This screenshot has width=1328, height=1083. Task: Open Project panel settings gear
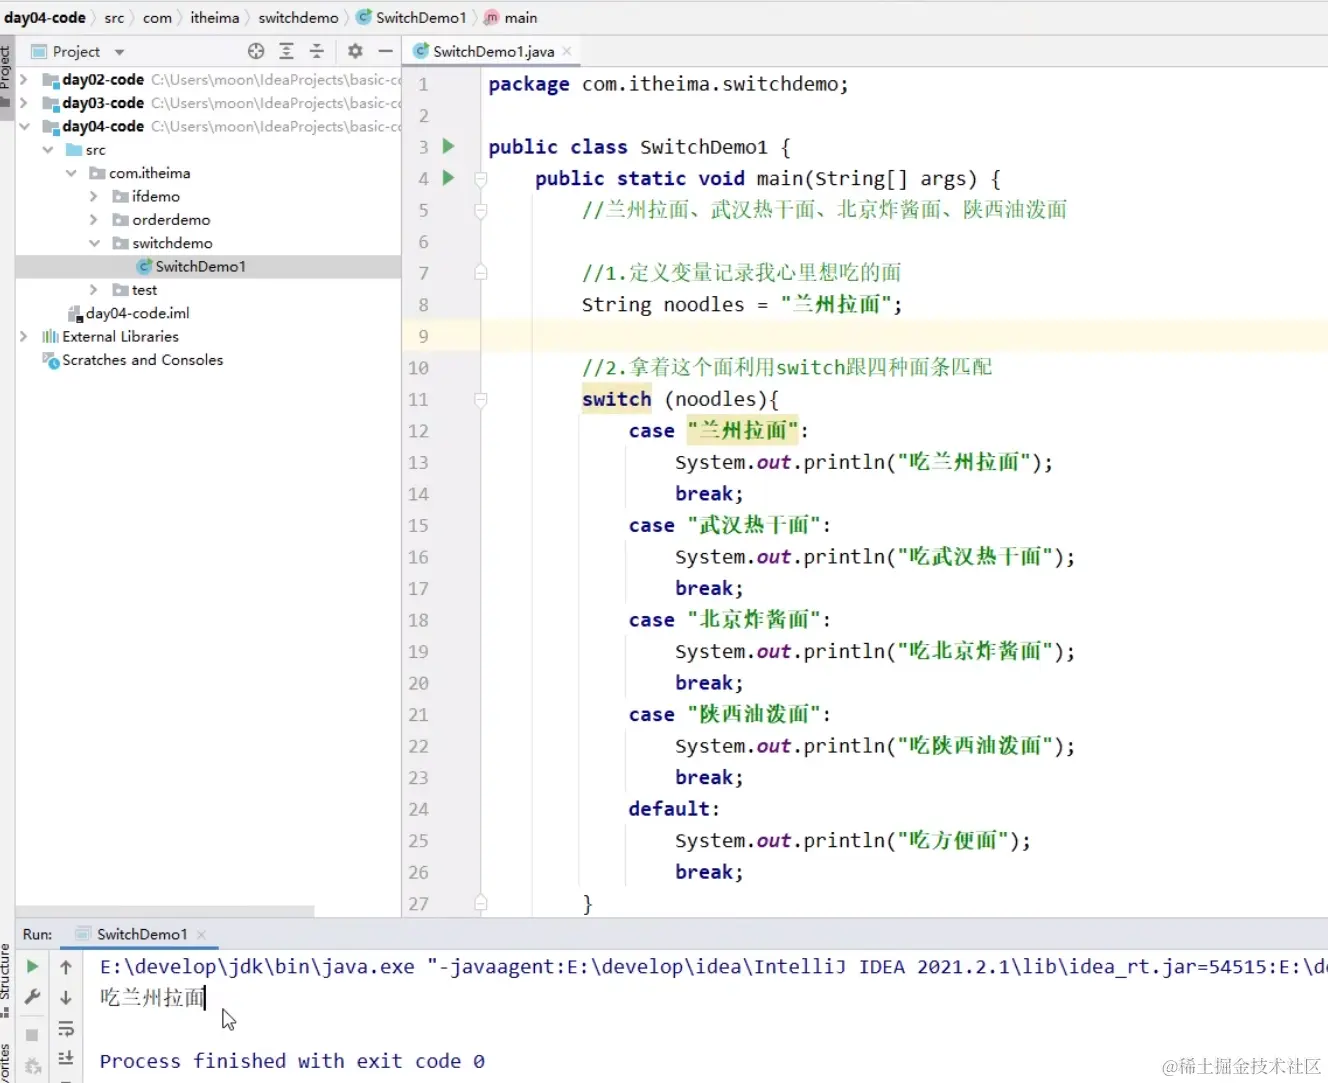355,51
